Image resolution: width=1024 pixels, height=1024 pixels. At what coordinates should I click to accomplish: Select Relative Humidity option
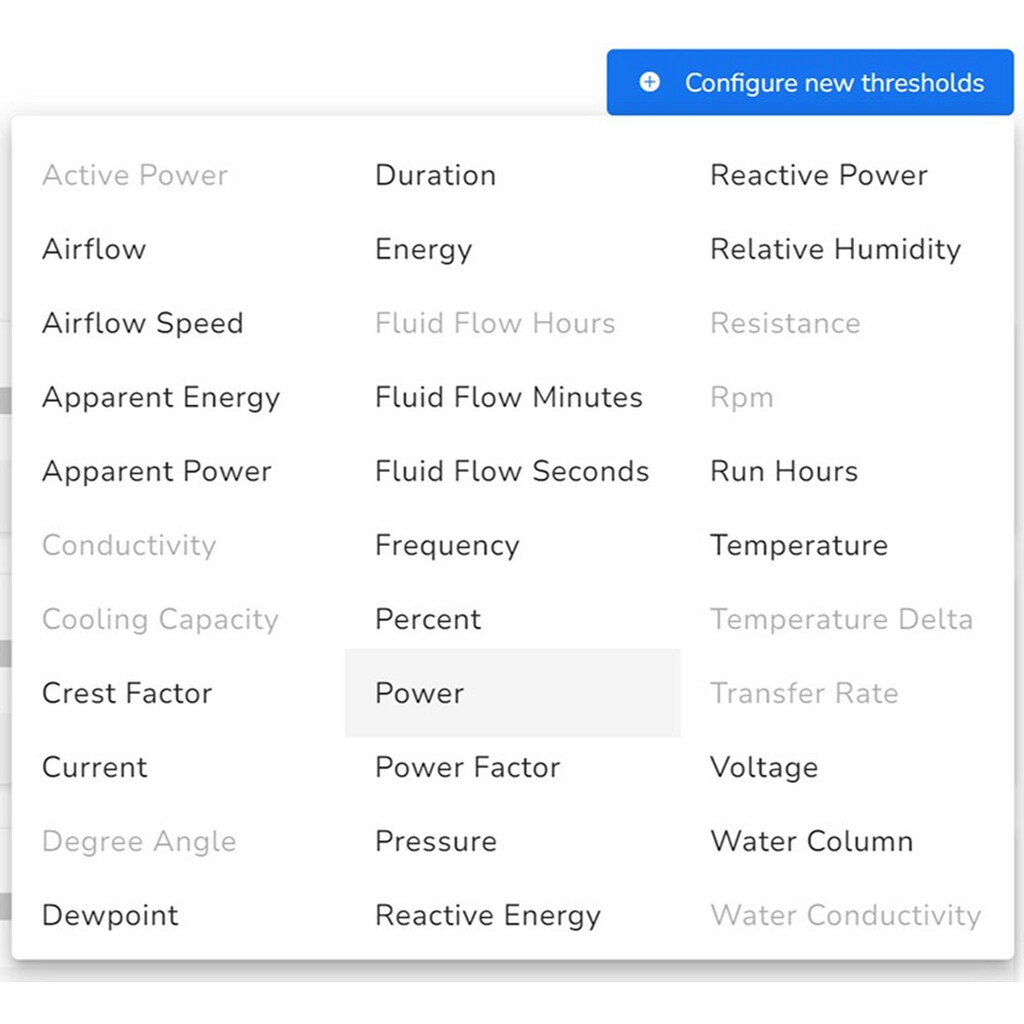(836, 250)
